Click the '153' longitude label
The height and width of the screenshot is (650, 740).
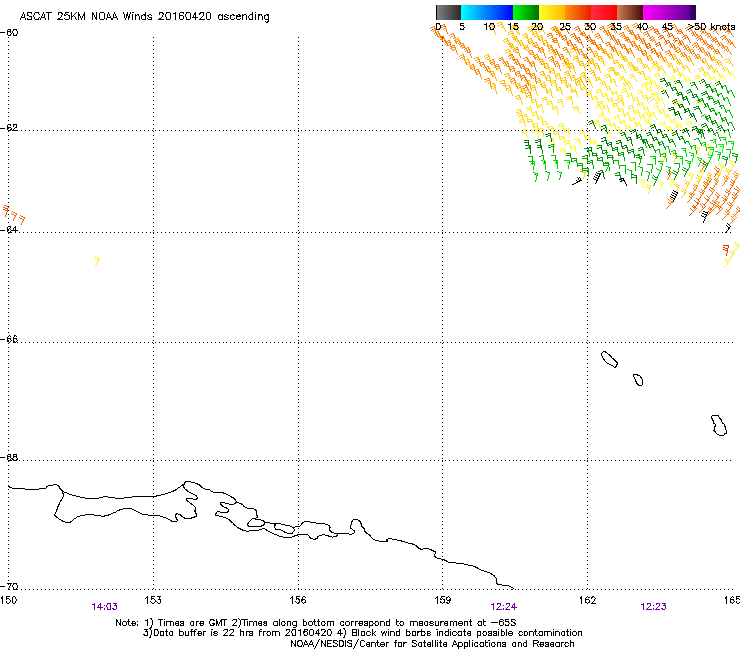pyautogui.click(x=153, y=600)
